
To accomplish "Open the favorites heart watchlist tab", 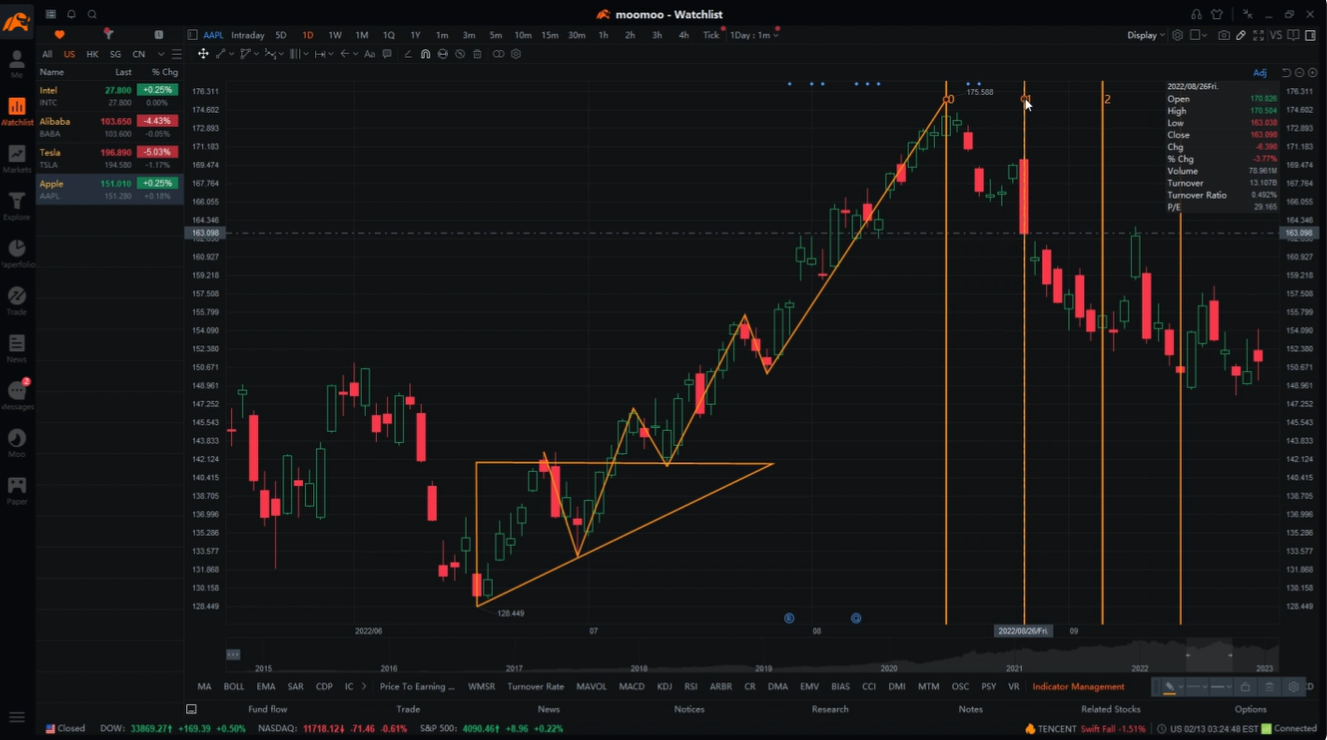I will [x=59, y=35].
